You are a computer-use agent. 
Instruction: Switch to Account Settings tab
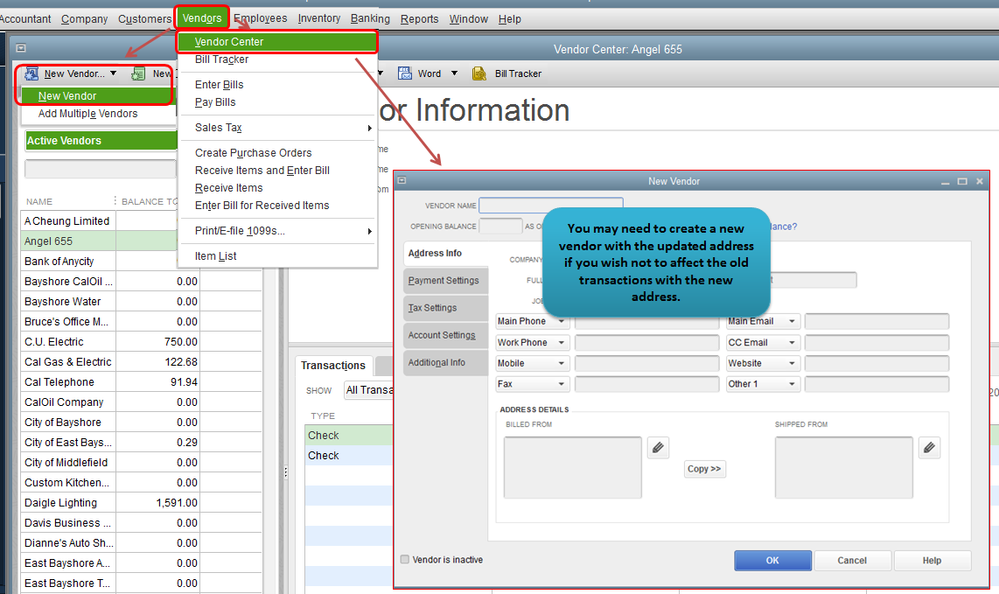point(446,335)
